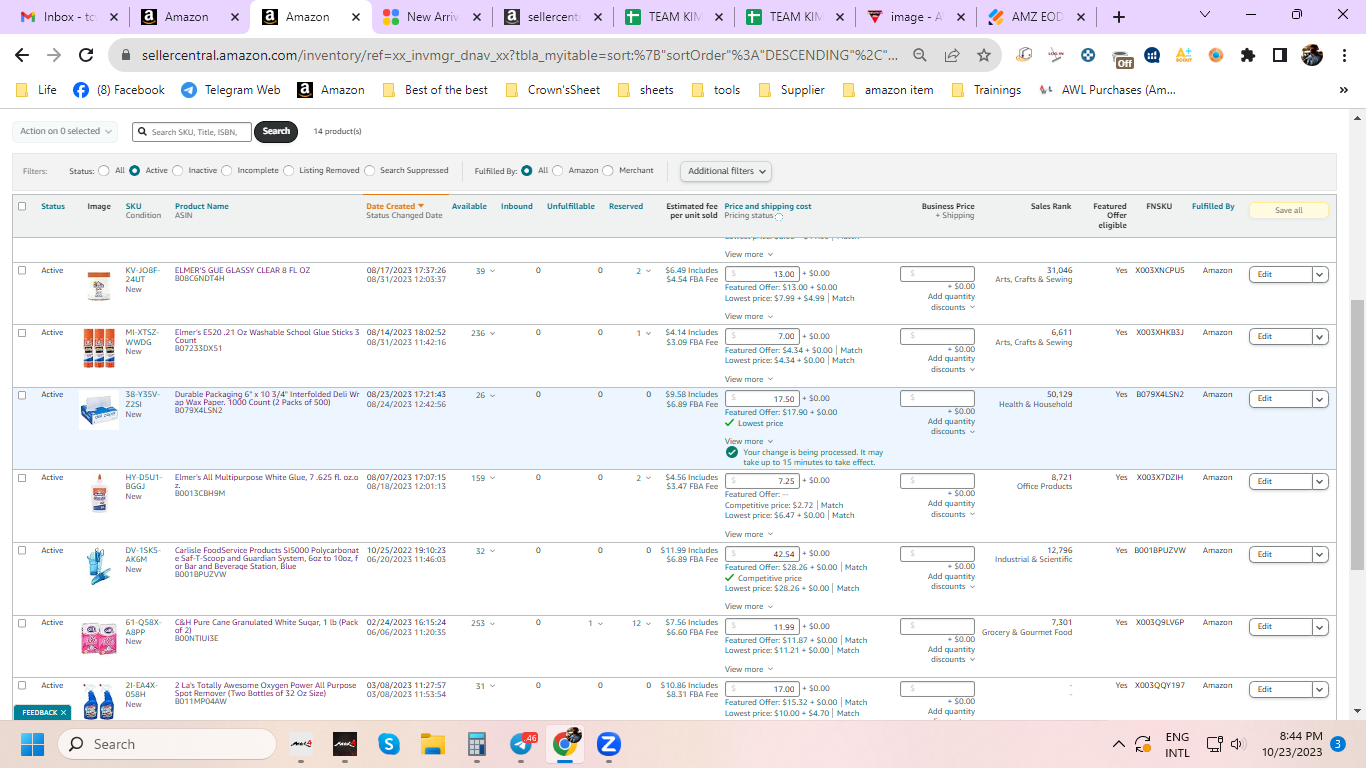Open the Windows Start menu
The height and width of the screenshot is (768, 1366).
(33, 744)
